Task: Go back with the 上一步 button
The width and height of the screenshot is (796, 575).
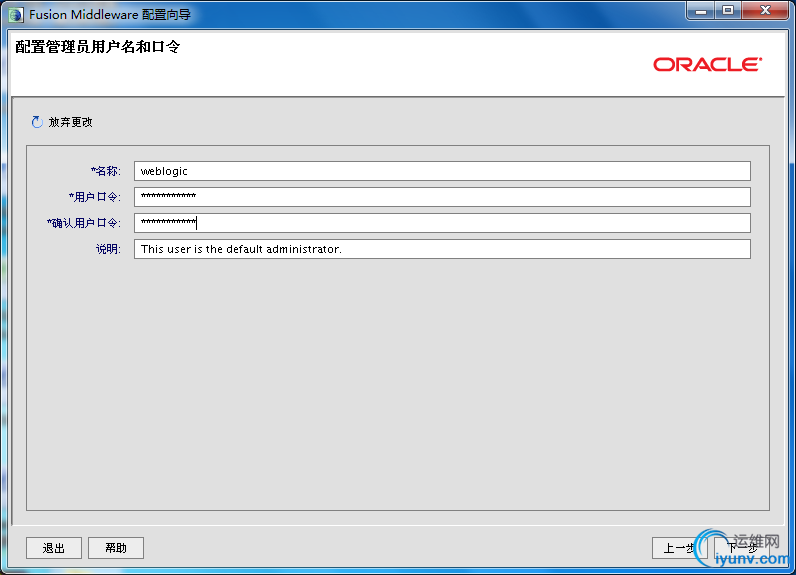Action: coord(679,548)
